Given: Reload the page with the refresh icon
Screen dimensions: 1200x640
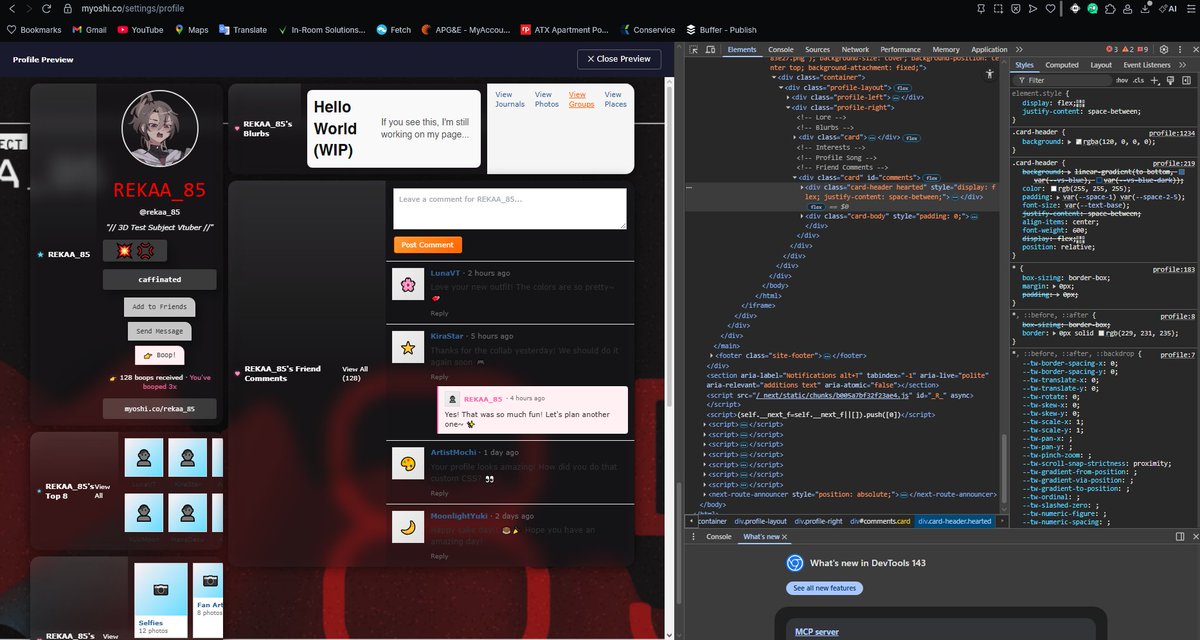Looking at the screenshot, I should [45, 8].
